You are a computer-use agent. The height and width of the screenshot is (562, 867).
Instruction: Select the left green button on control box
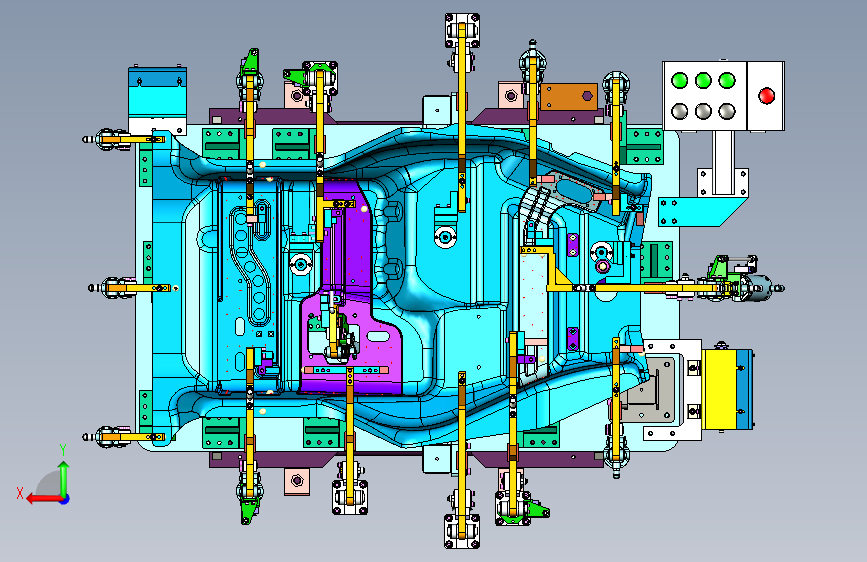pyautogui.click(x=680, y=81)
